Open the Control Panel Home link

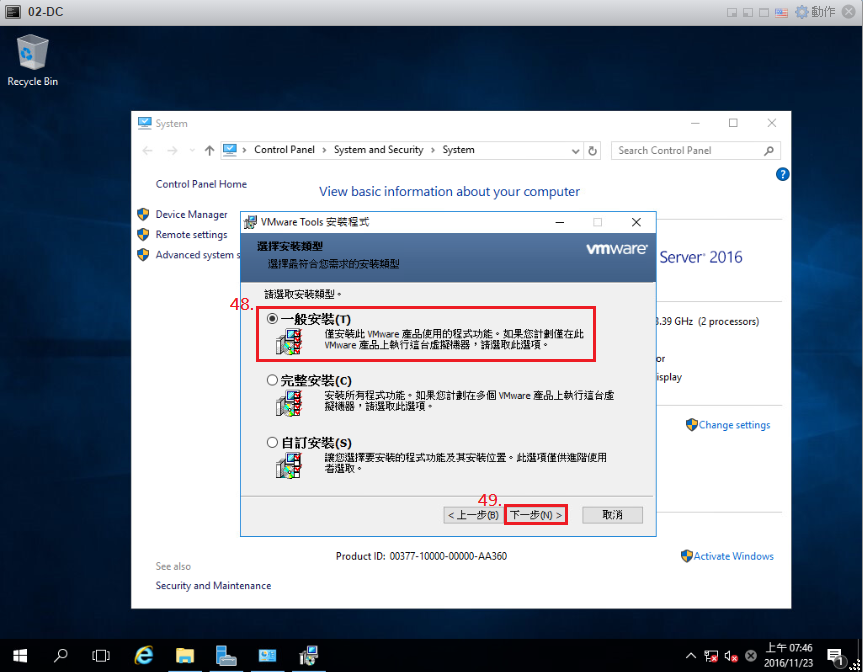pyautogui.click(x=201, y=184)
